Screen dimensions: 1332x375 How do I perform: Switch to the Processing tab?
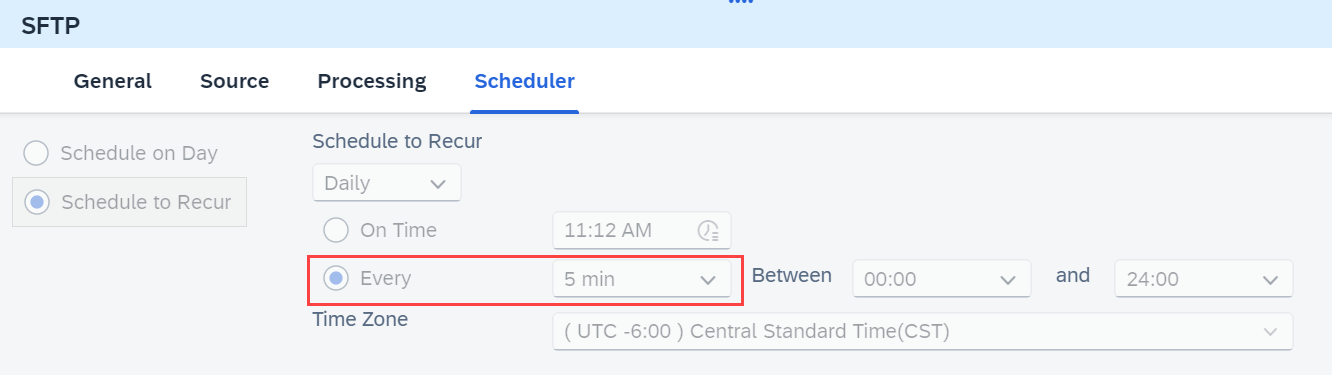[x=372, y=81]
